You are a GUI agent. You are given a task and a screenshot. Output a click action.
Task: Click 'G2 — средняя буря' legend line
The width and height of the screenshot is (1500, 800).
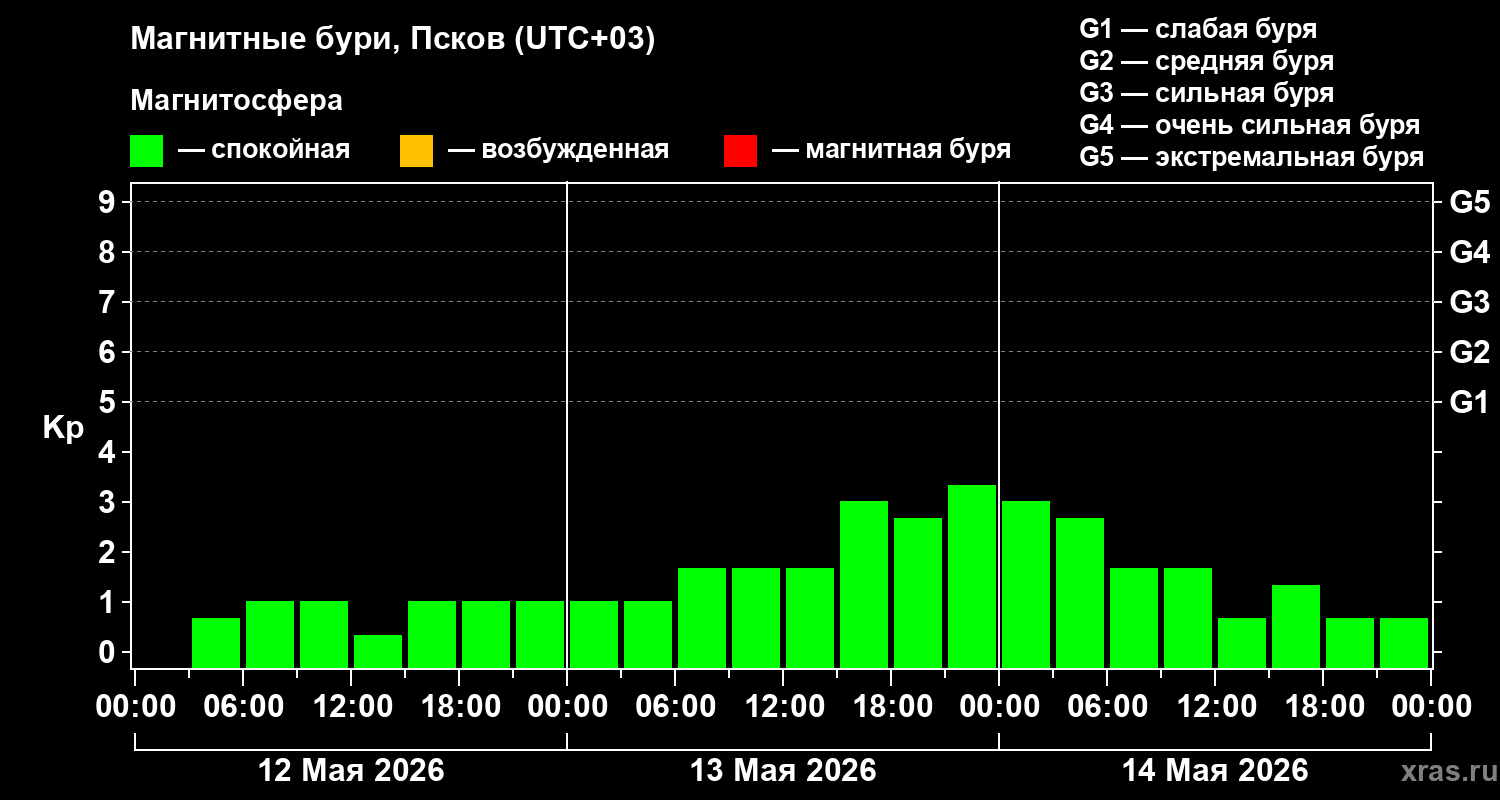(1206, 61)
